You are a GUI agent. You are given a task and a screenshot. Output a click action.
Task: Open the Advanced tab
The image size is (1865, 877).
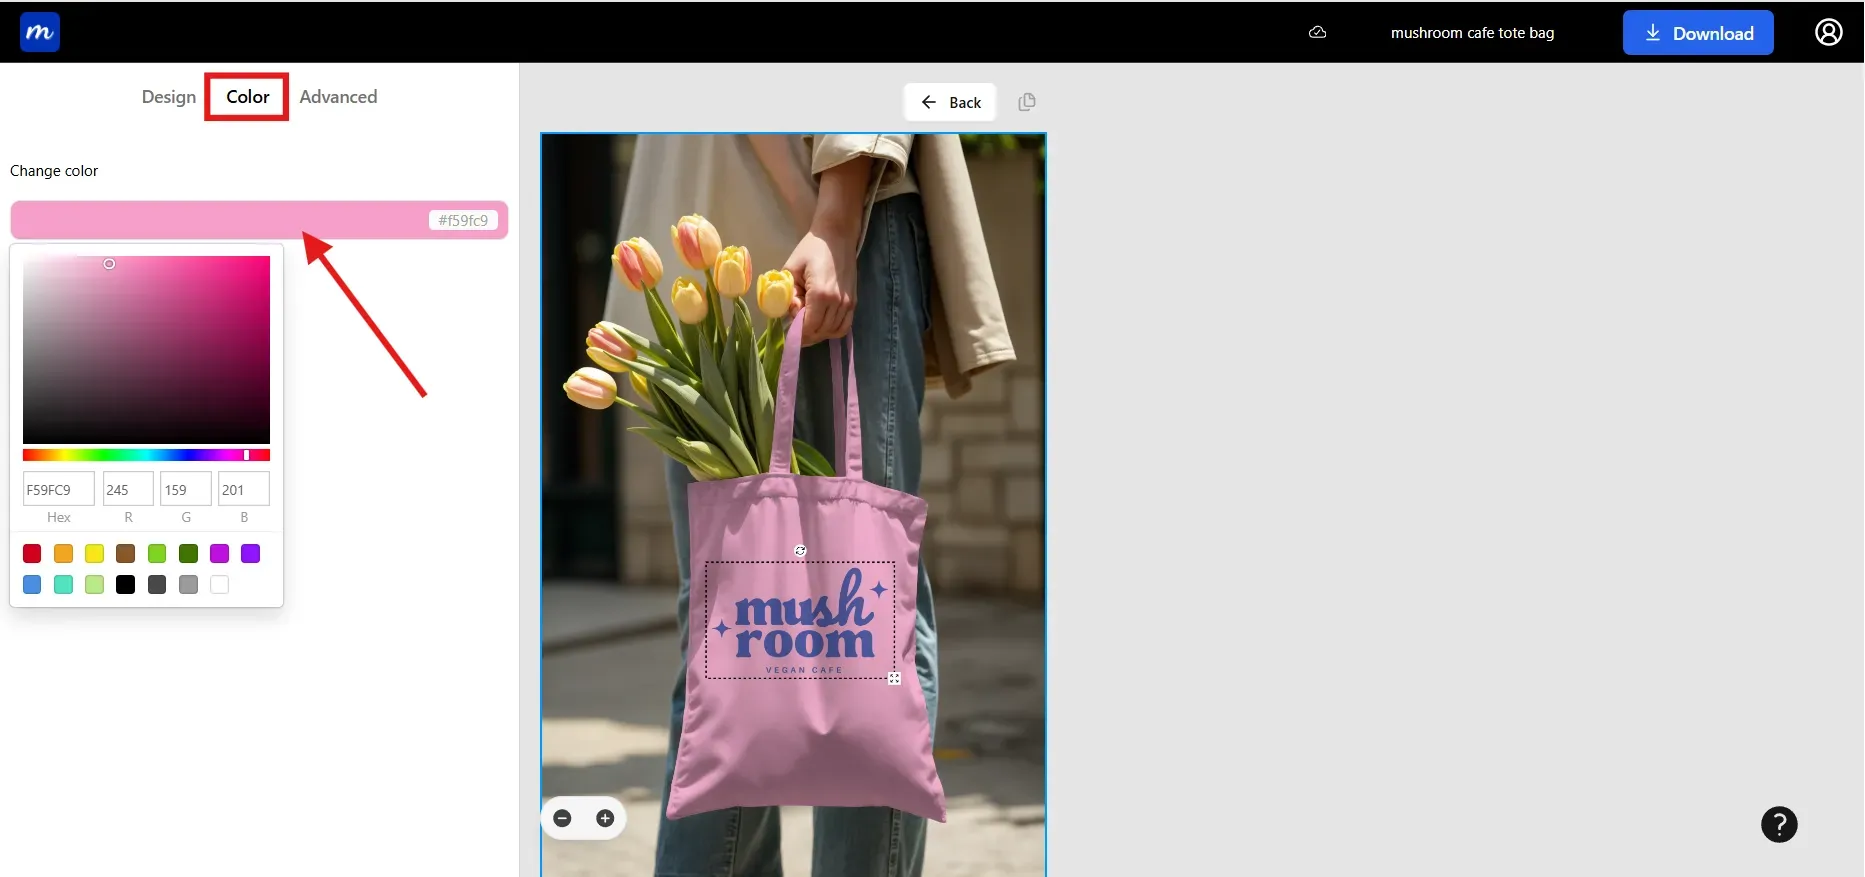338,97
